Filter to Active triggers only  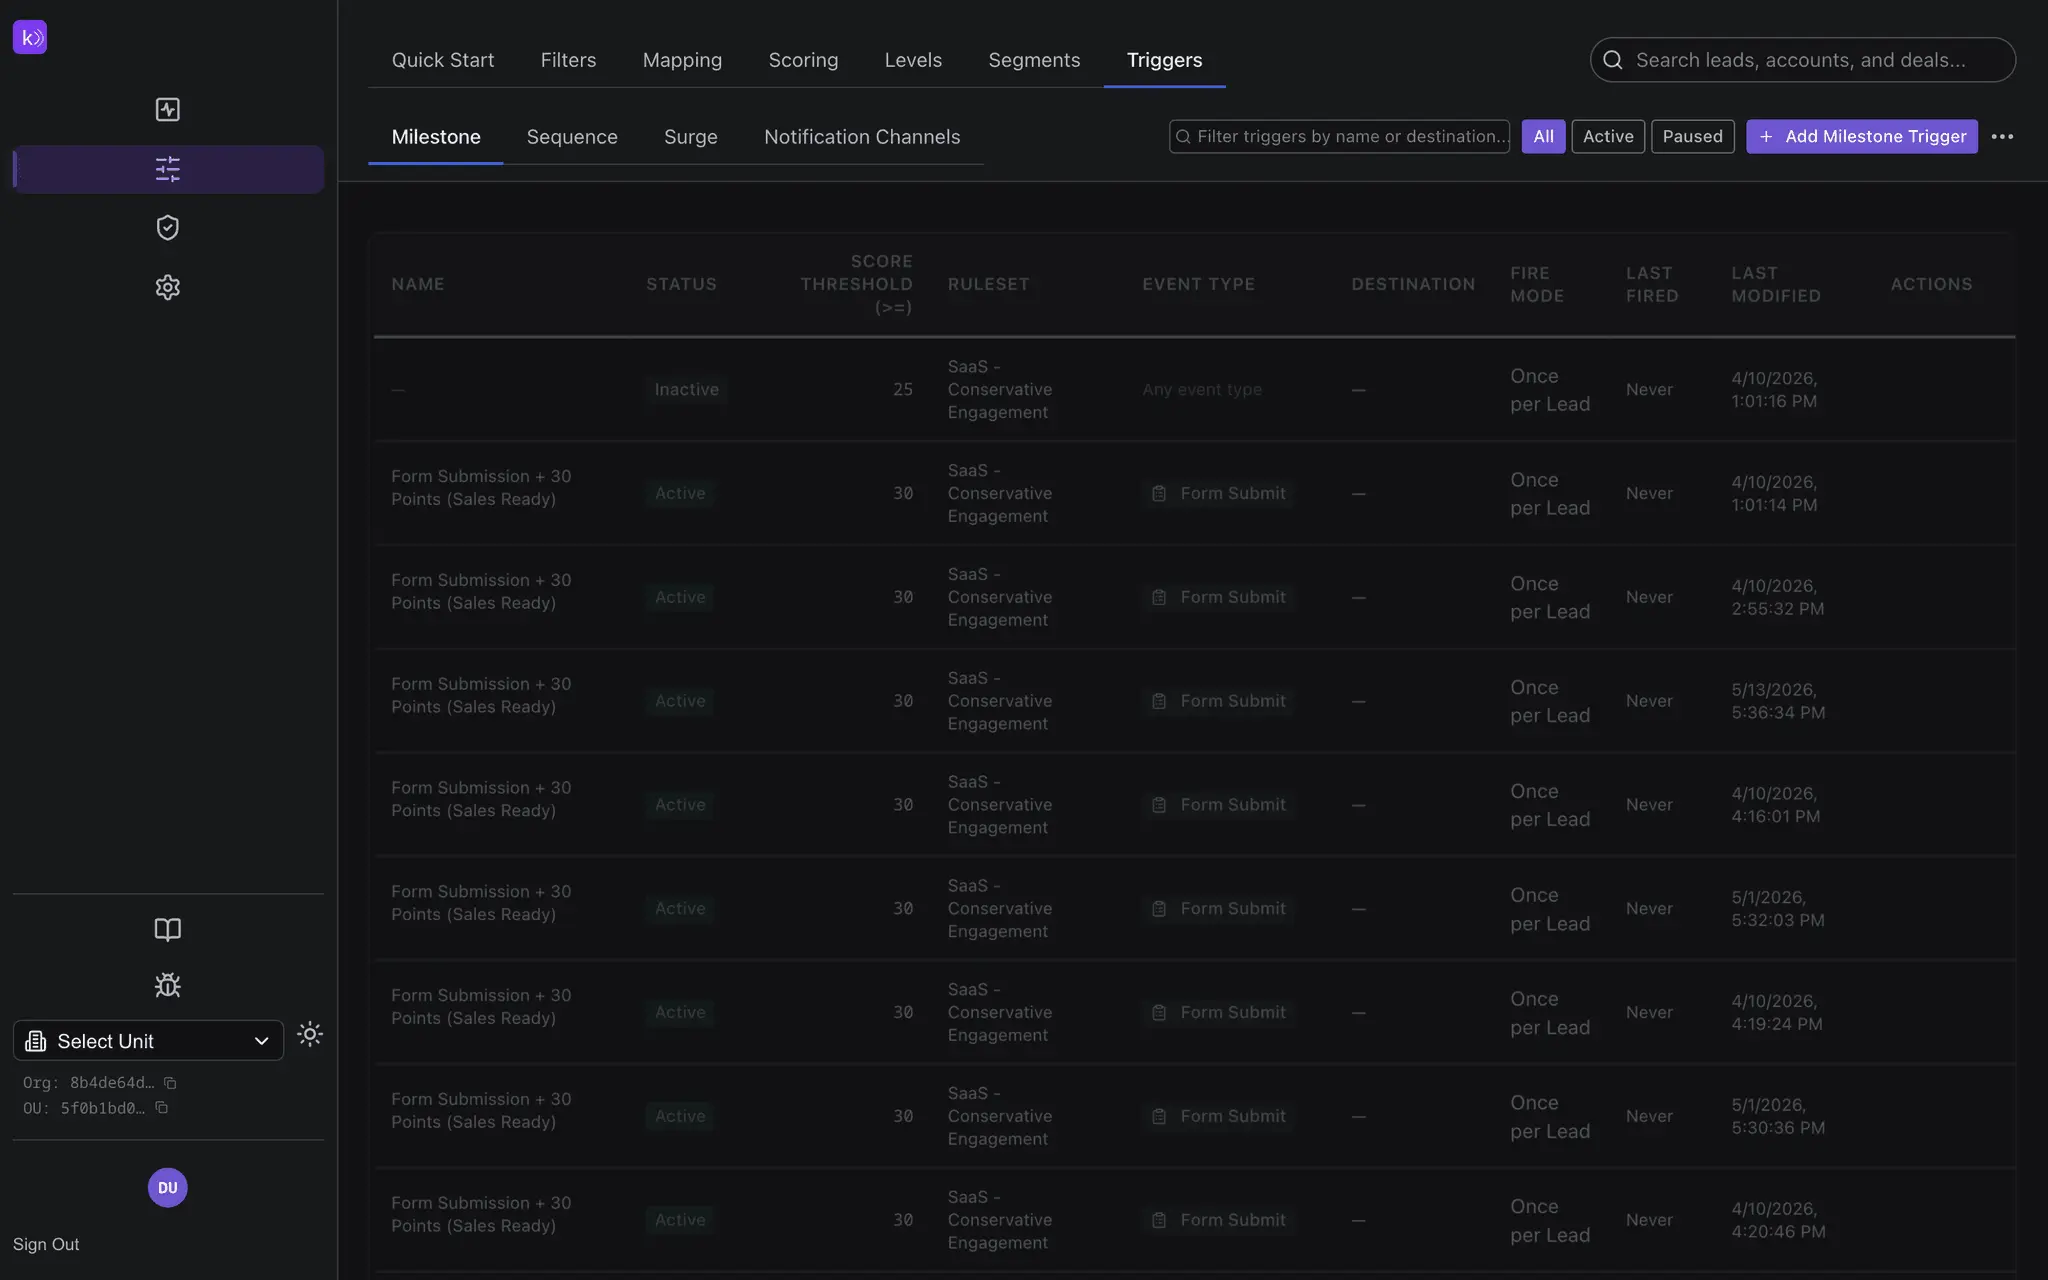1608,137
